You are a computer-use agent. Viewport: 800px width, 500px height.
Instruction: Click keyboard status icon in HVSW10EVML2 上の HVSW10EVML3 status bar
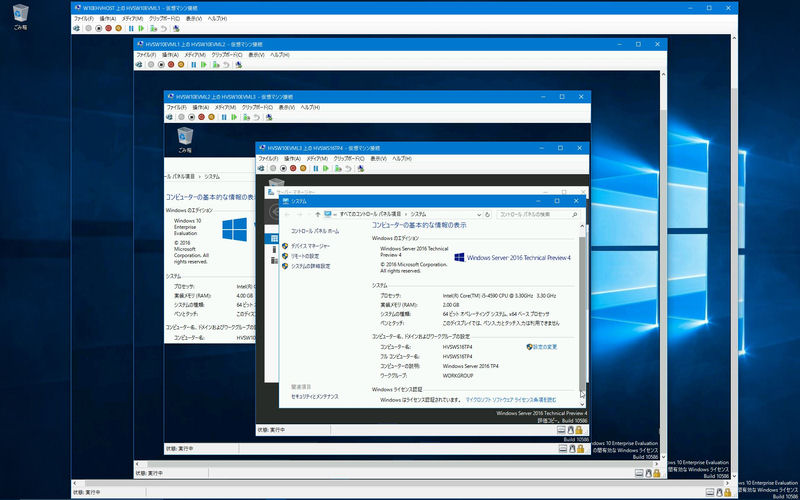(563, 449)
